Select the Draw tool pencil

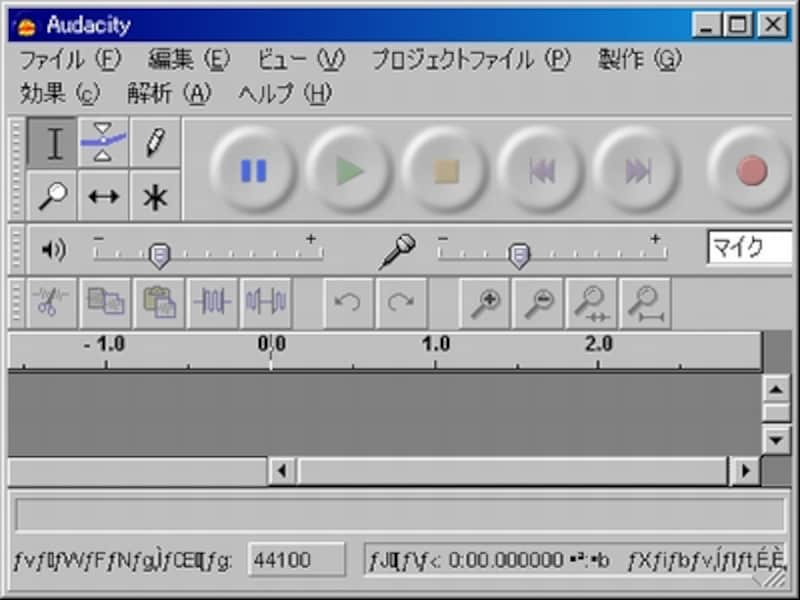[x=153, y=143]
